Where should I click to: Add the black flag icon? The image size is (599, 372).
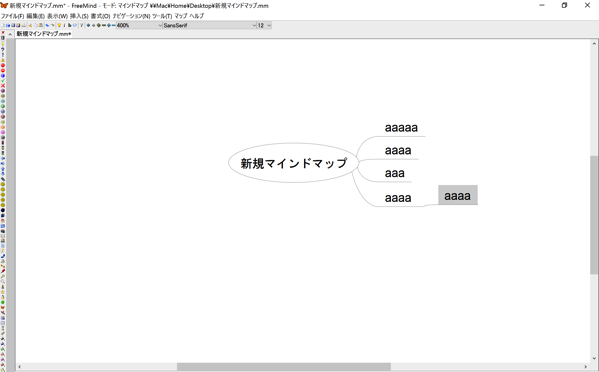3,339
